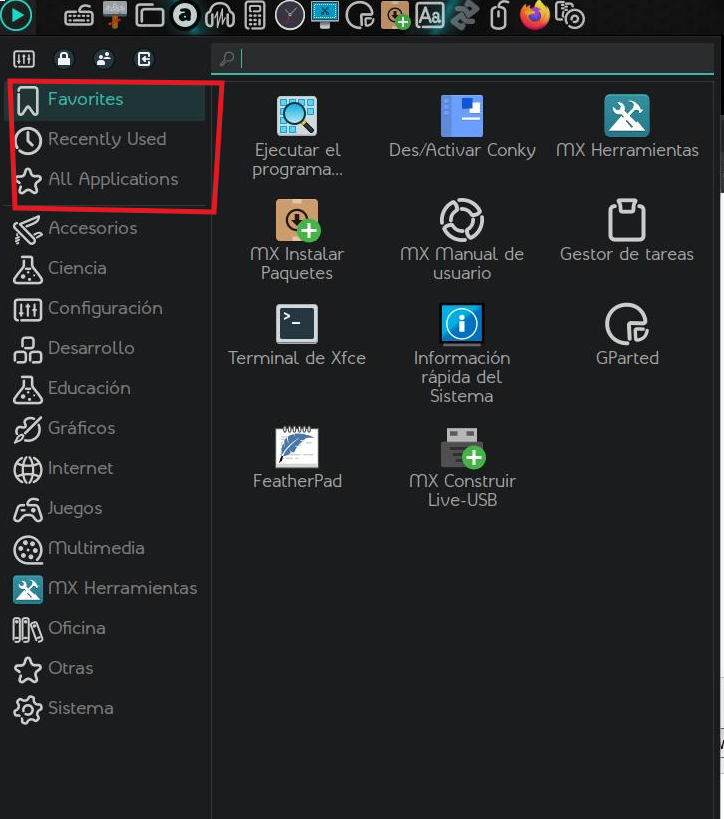The width and height of the screenshot is (724, 819).
Task: Select the Sistema category
Action: [105, 709]
